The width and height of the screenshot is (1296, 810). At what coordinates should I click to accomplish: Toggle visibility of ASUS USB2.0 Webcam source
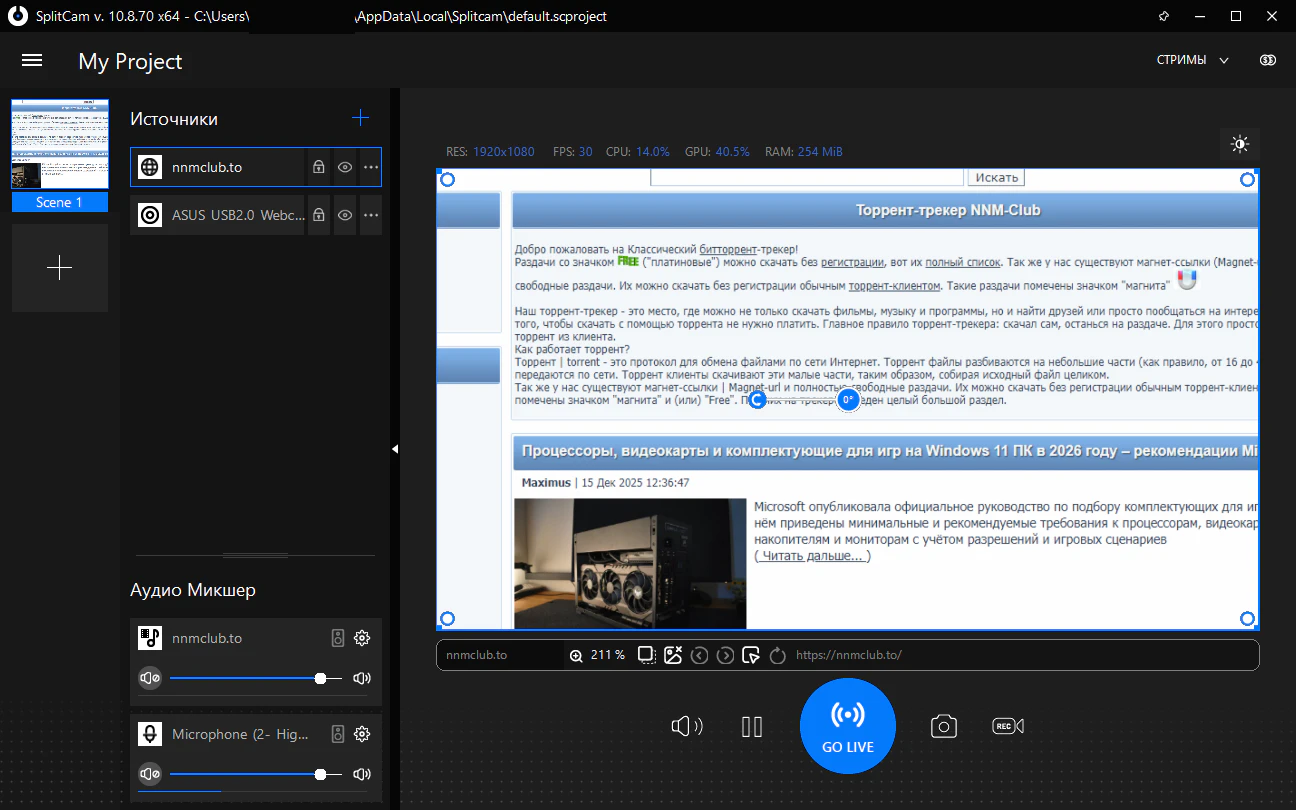345,215
